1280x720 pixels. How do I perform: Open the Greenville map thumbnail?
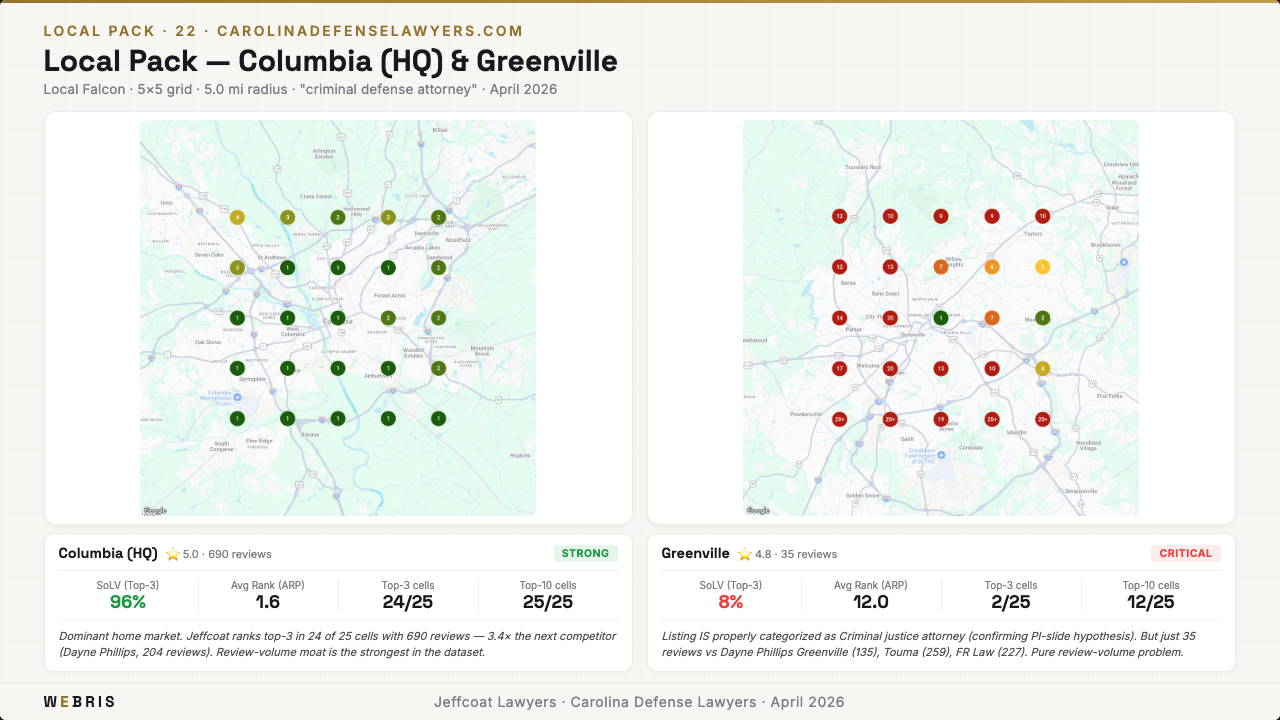coord(941,318)
